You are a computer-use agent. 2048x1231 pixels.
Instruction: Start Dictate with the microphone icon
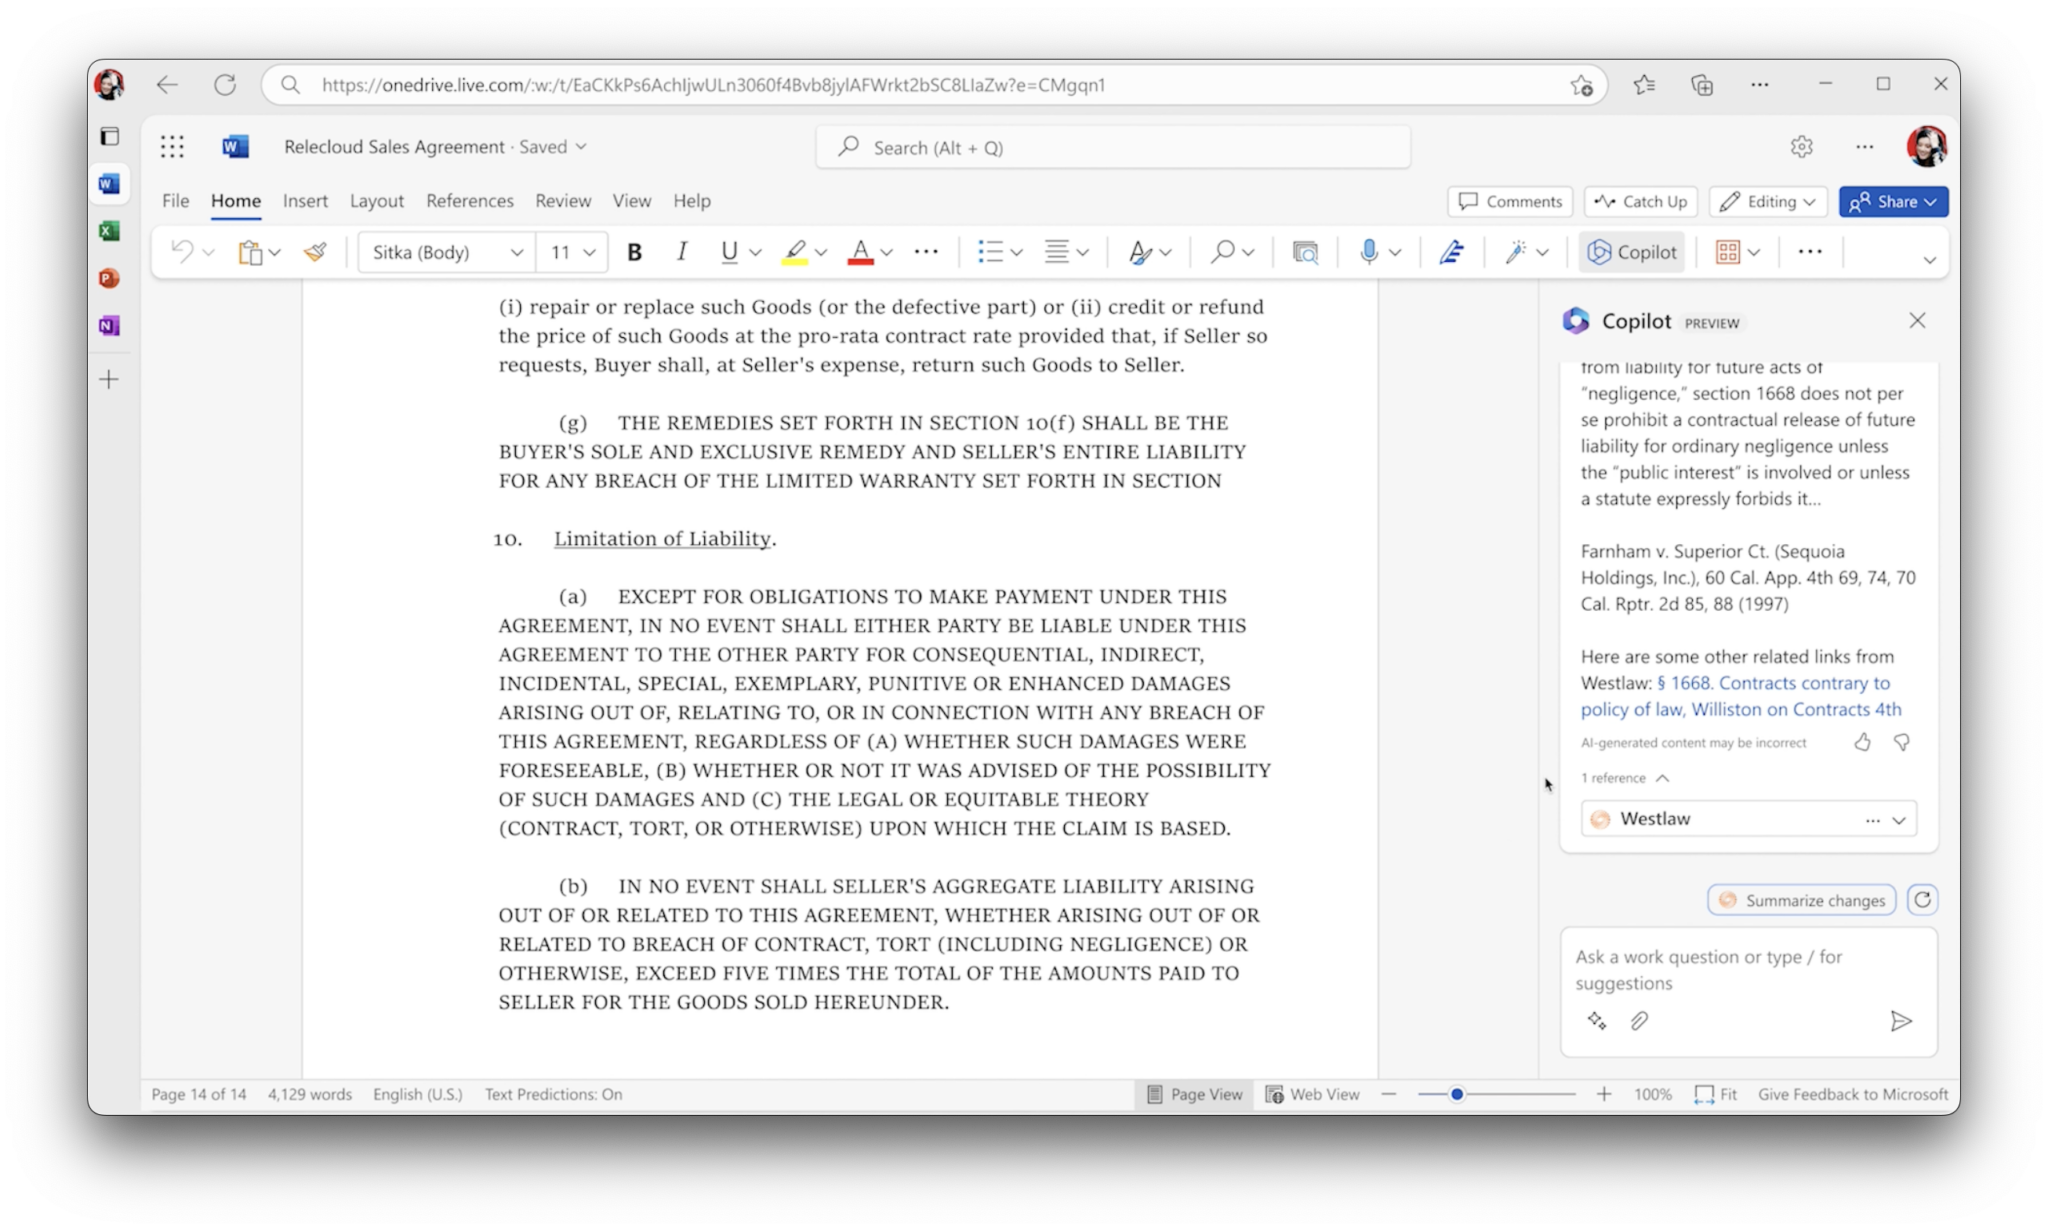tap(1369, 252)
